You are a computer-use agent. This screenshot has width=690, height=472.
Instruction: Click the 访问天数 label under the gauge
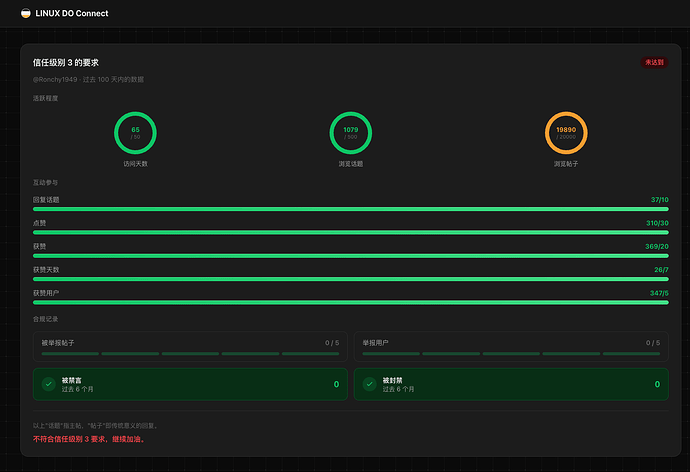click(x=135, y=164)
